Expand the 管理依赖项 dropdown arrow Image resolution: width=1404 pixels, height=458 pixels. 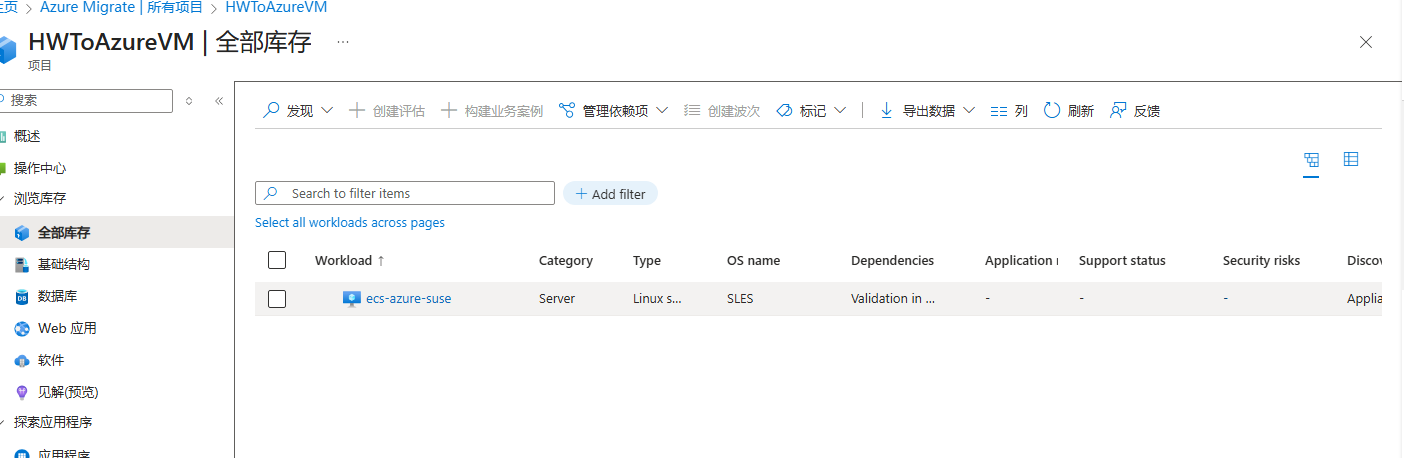point(662,111)
